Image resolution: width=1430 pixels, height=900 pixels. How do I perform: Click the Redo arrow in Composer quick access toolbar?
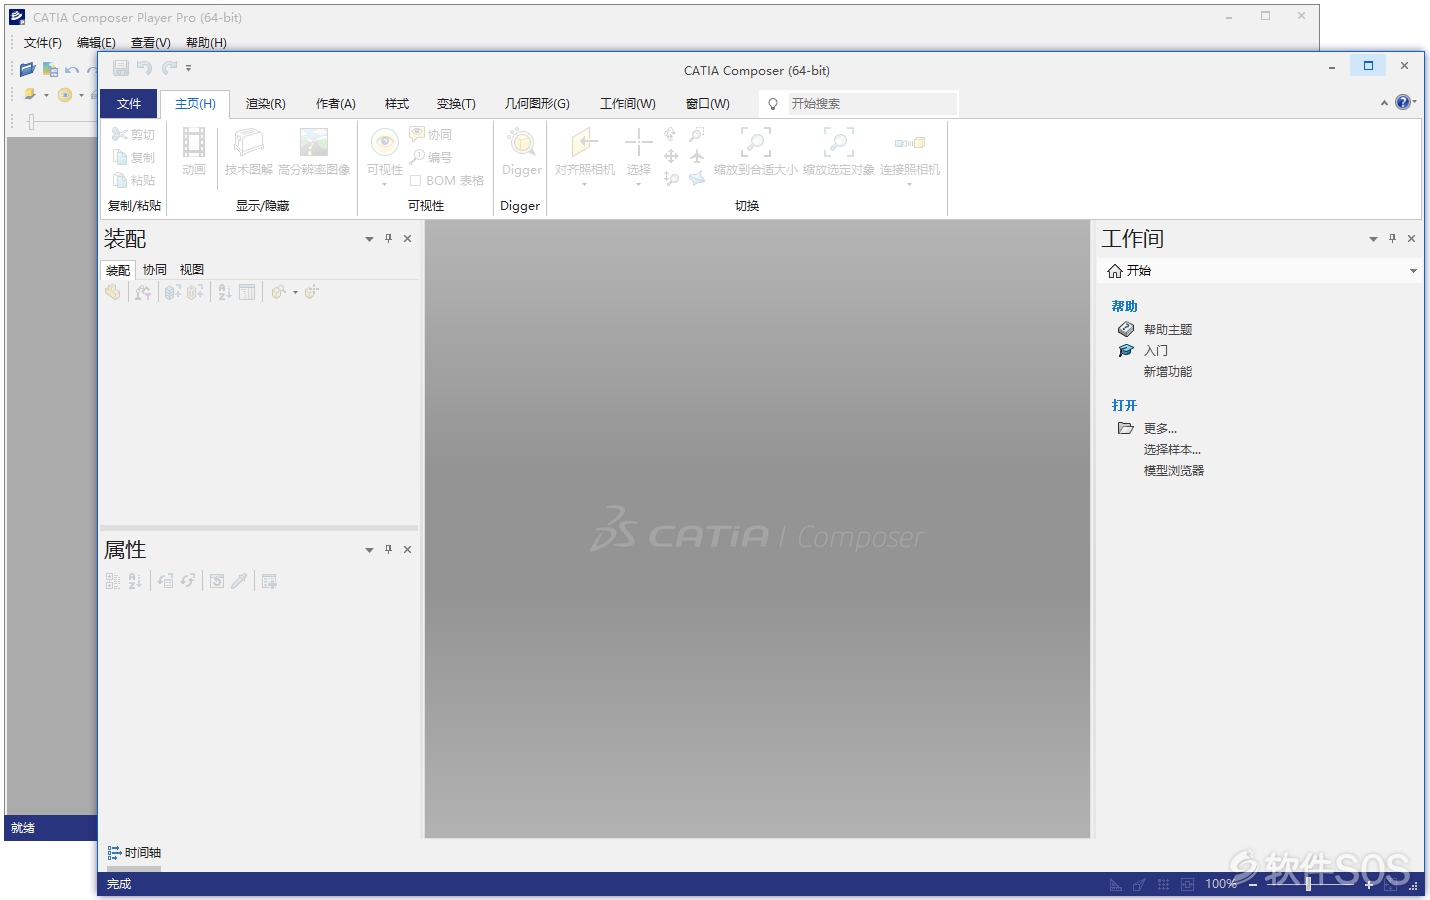[x=169, y=68]
